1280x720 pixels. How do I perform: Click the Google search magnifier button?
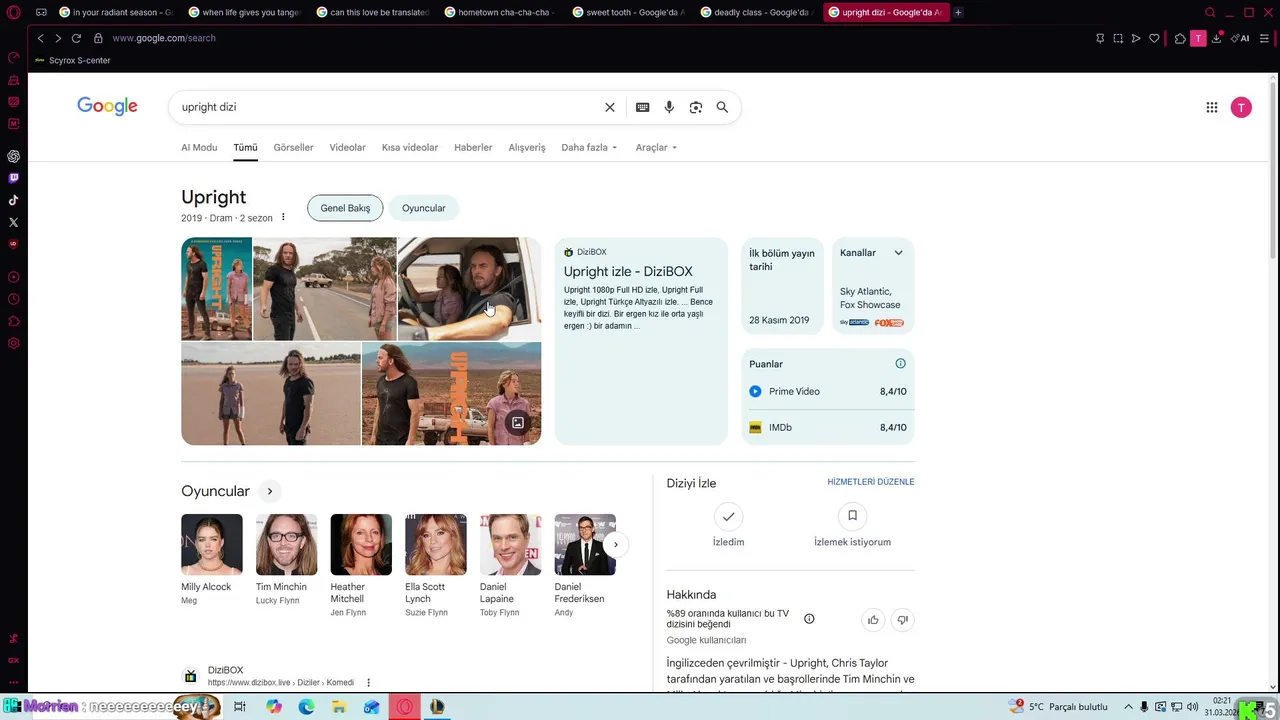coord(722,107)
